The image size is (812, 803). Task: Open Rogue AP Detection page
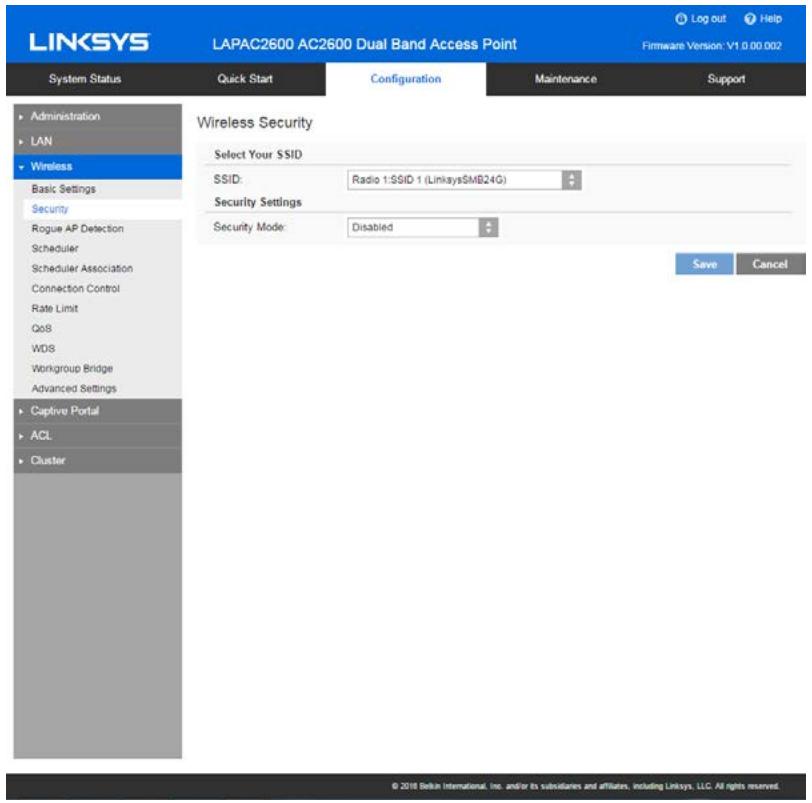[x=78, y=229]
